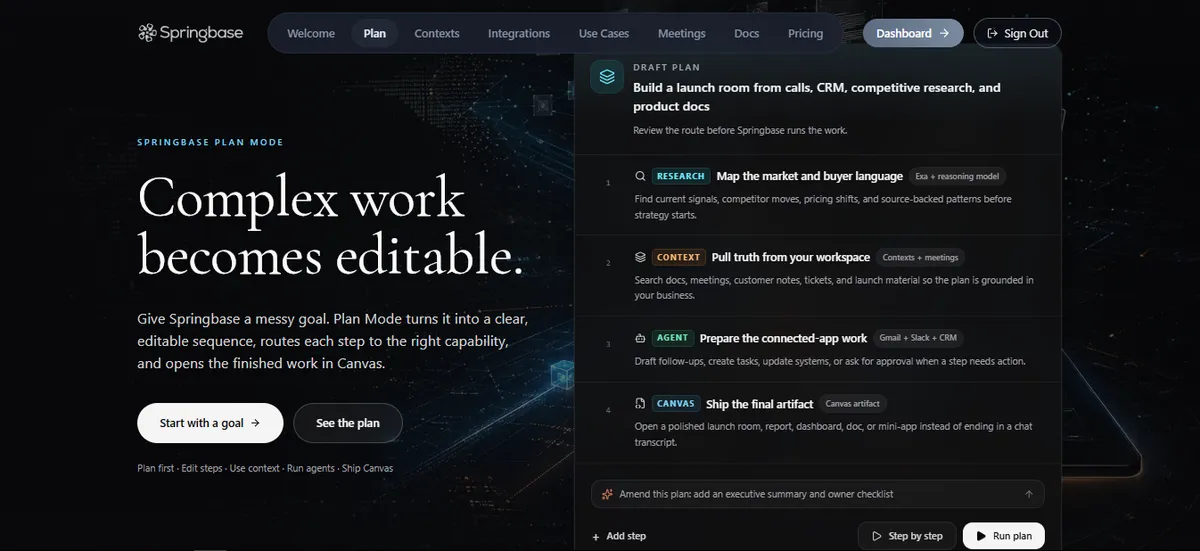Image resolution: width=1200 pixels, height=551 pixels.
Task: Click the 'Canvas artifact' chip
Action: click(853, 404)
